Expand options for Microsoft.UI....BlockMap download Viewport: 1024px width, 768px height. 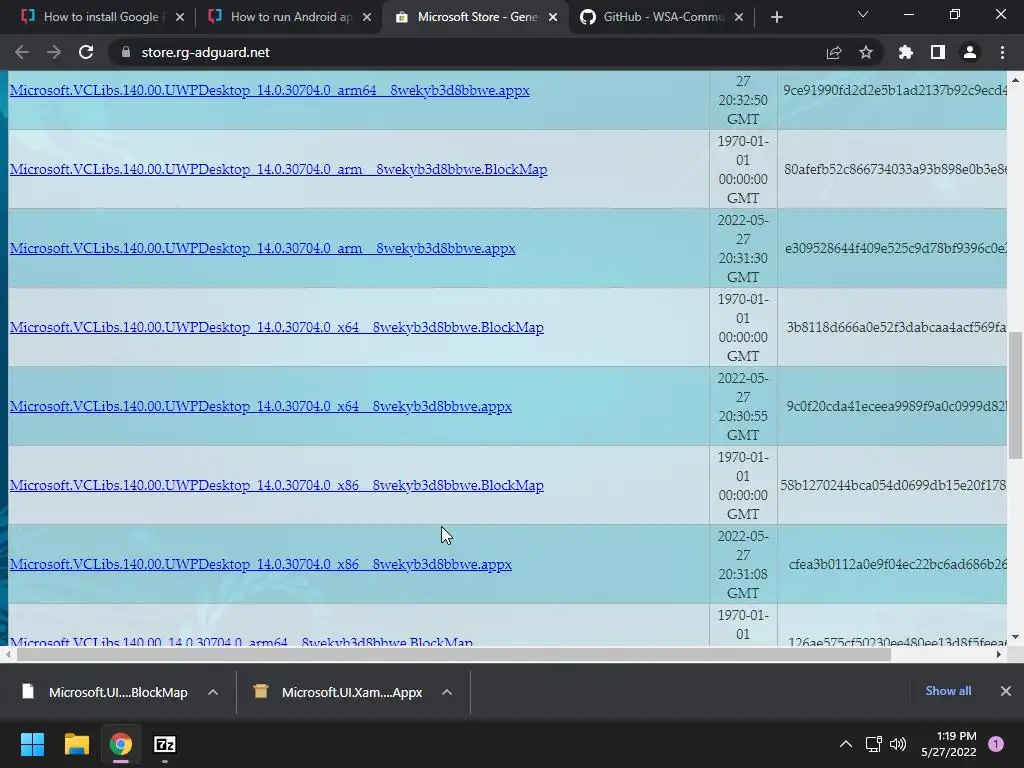[x=213, y=692]
